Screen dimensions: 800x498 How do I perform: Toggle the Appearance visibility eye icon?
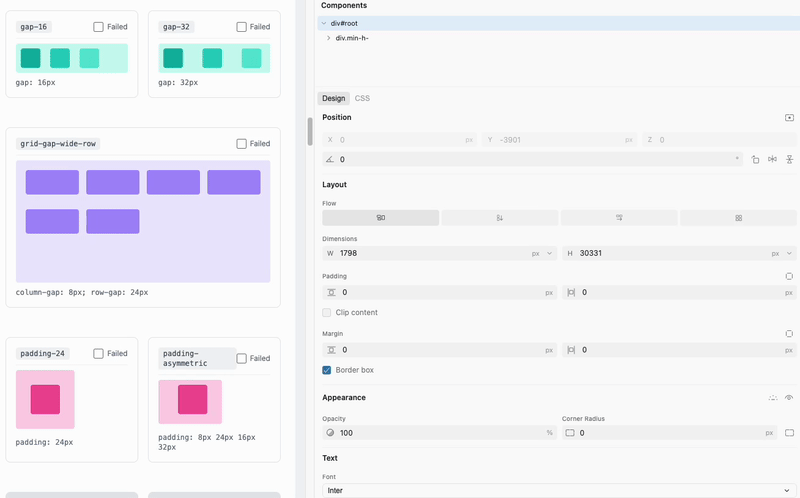pos(789,397)
